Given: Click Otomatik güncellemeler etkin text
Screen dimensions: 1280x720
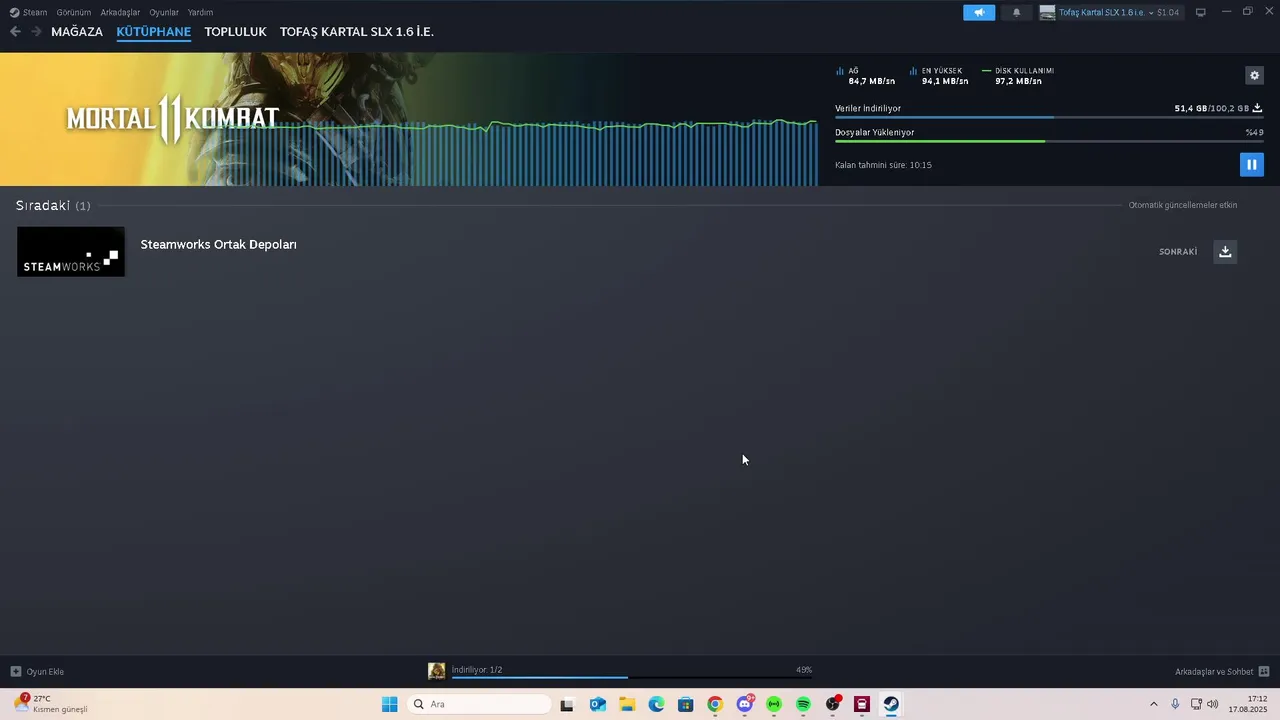Looking at the screenshot, I should click(x=1183, y=205).
